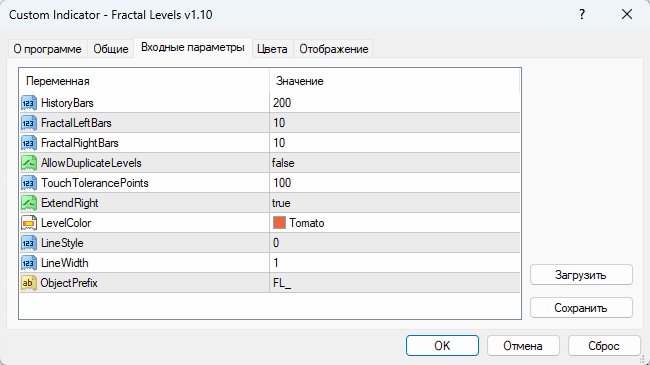This screenshot has height=365, width=650.
Task: Select the ObjectPrefix variable name
Action: click(x=69, y=283)
